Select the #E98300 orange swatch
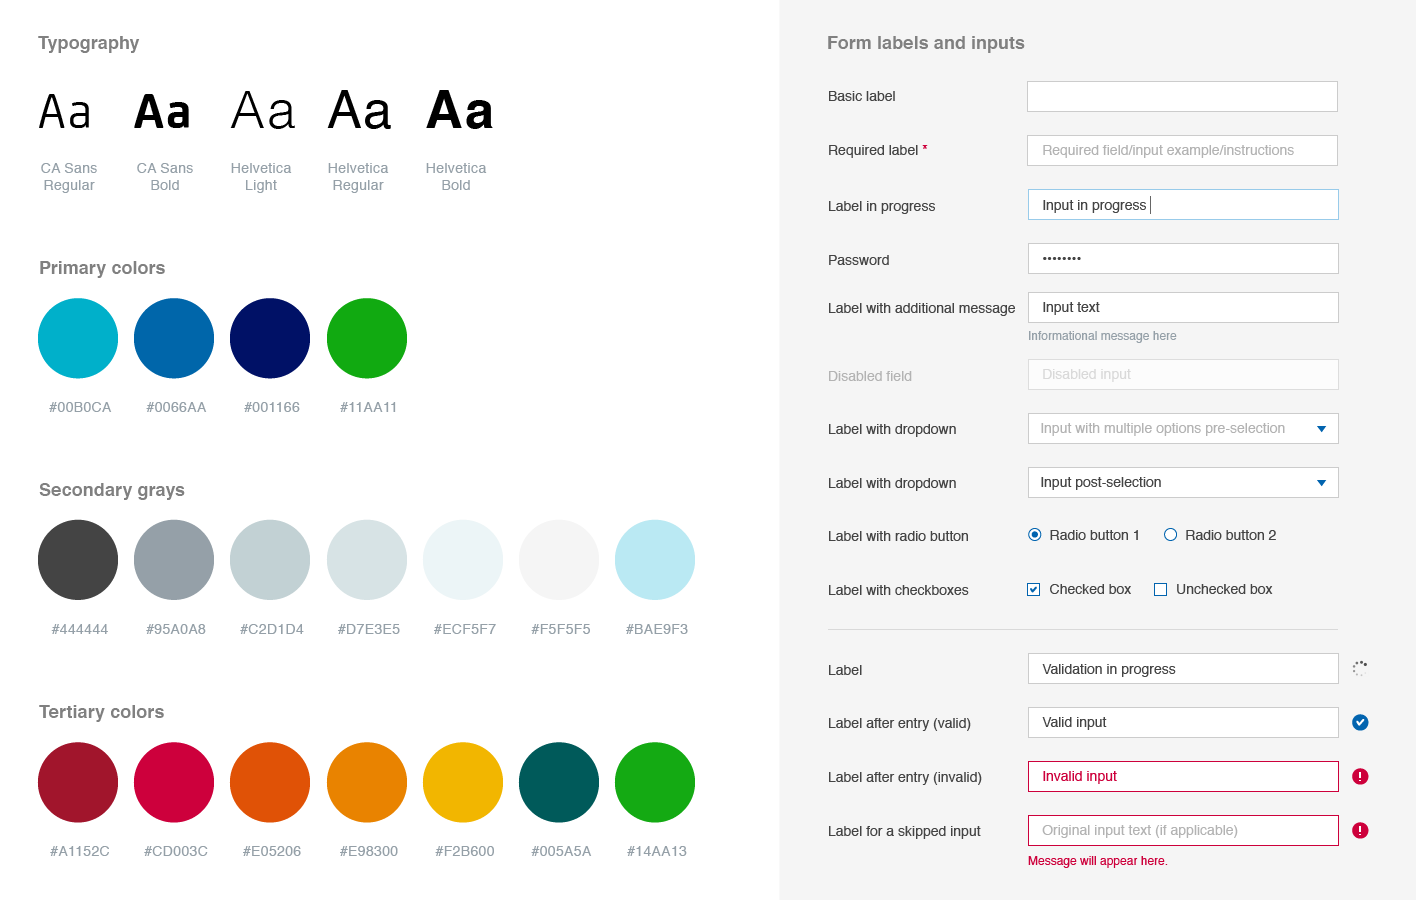Screen dimensions: 1416x900 pos(367,782)
